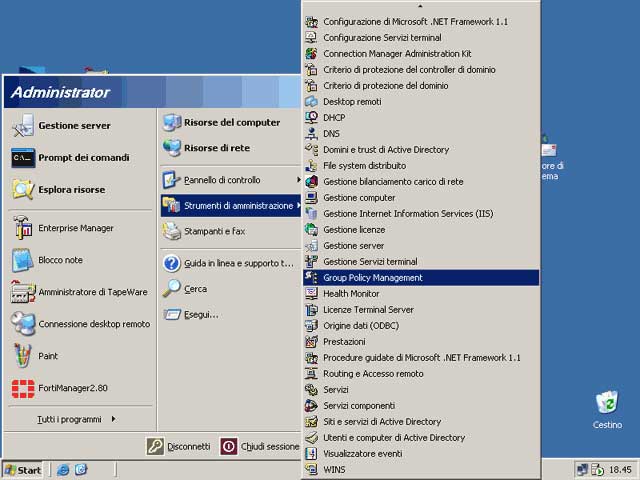Click network connection tray icon
This screenshot has height=480, width=640.
[x=582, y=470]
